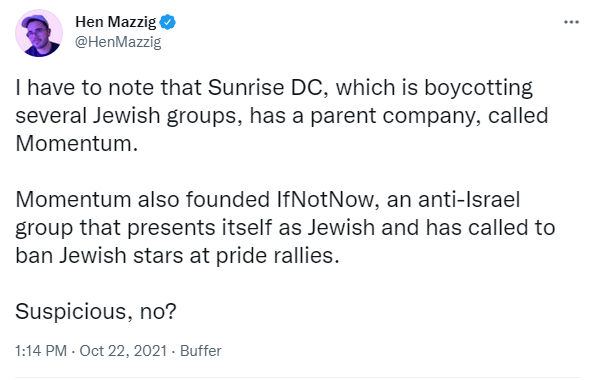
Task: Click the words pride rallies
Action: tap(277, 256)
